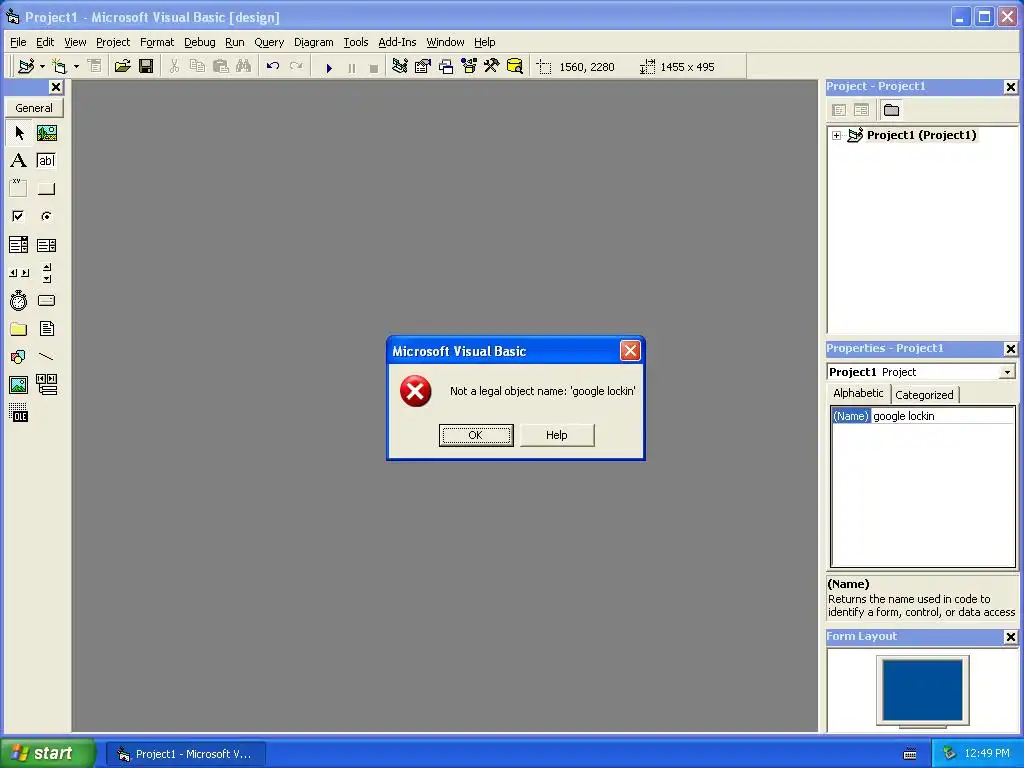This screenshot has width=1024, height=768.
Task: Pick the Timer control tool
Action: point(19,300)
